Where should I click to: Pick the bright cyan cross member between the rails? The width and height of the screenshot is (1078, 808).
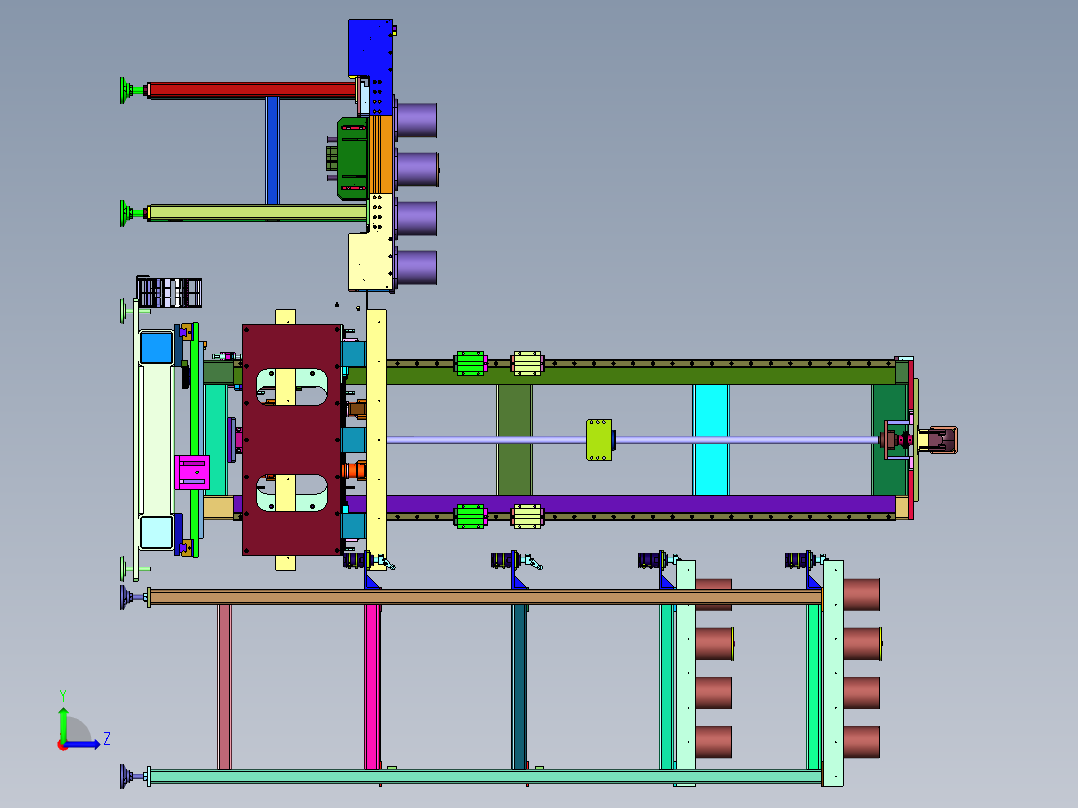click(x=711, y=439)
